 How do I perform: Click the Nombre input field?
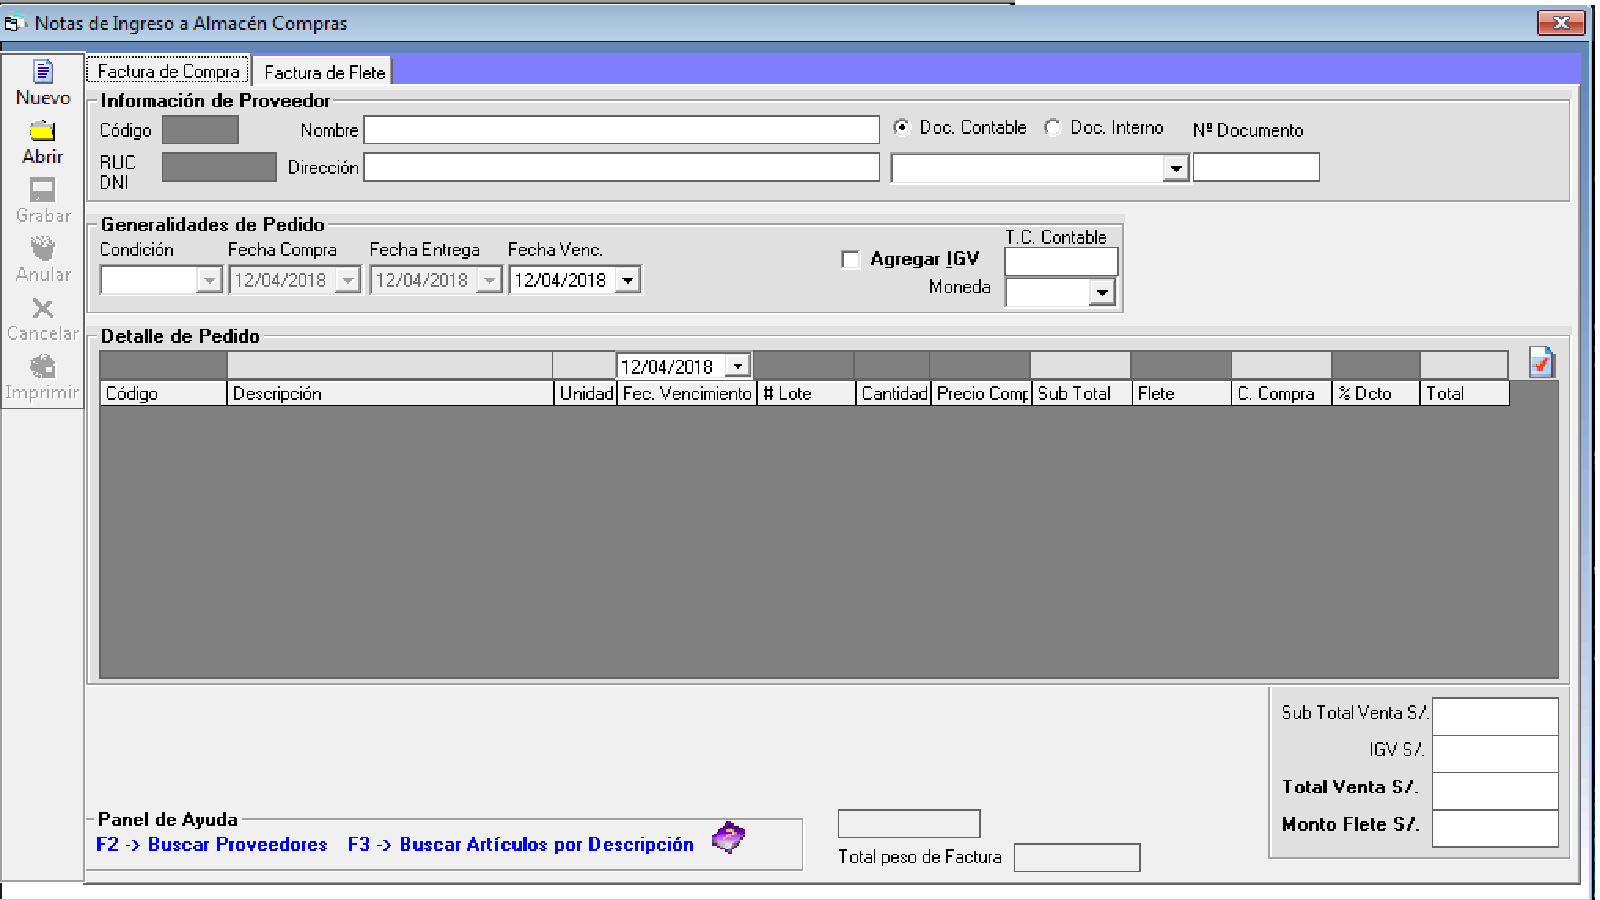[x=621, y=130]
